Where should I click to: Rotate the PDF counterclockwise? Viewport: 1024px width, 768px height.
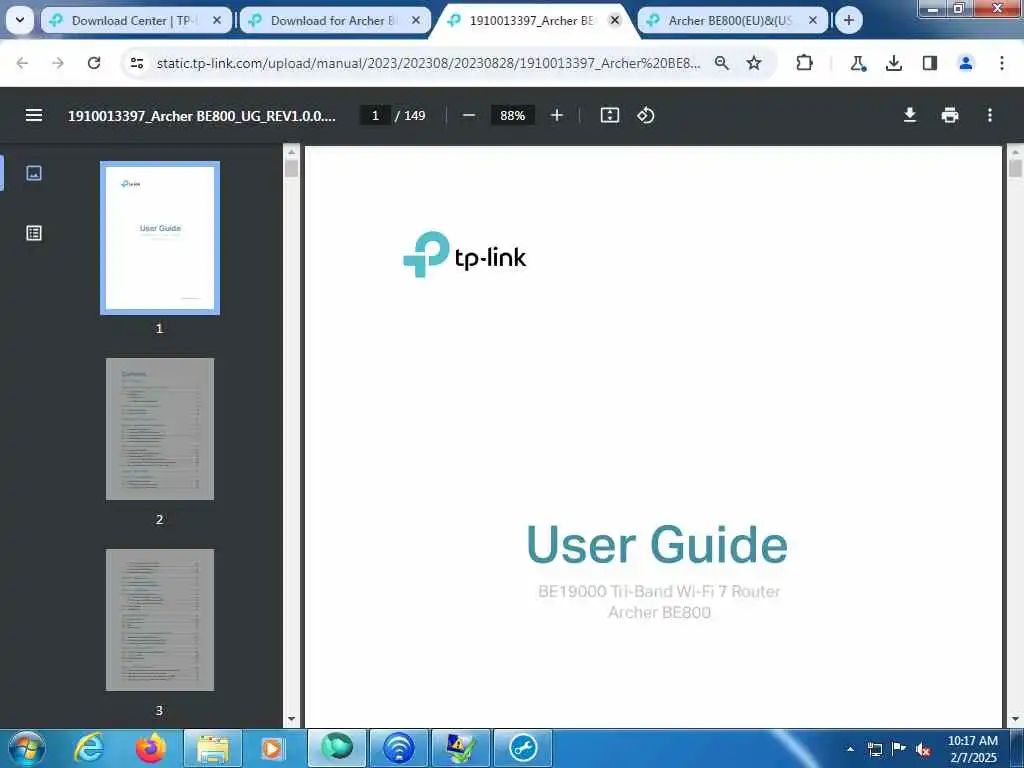pyautogui.click(x=645, y=116)
